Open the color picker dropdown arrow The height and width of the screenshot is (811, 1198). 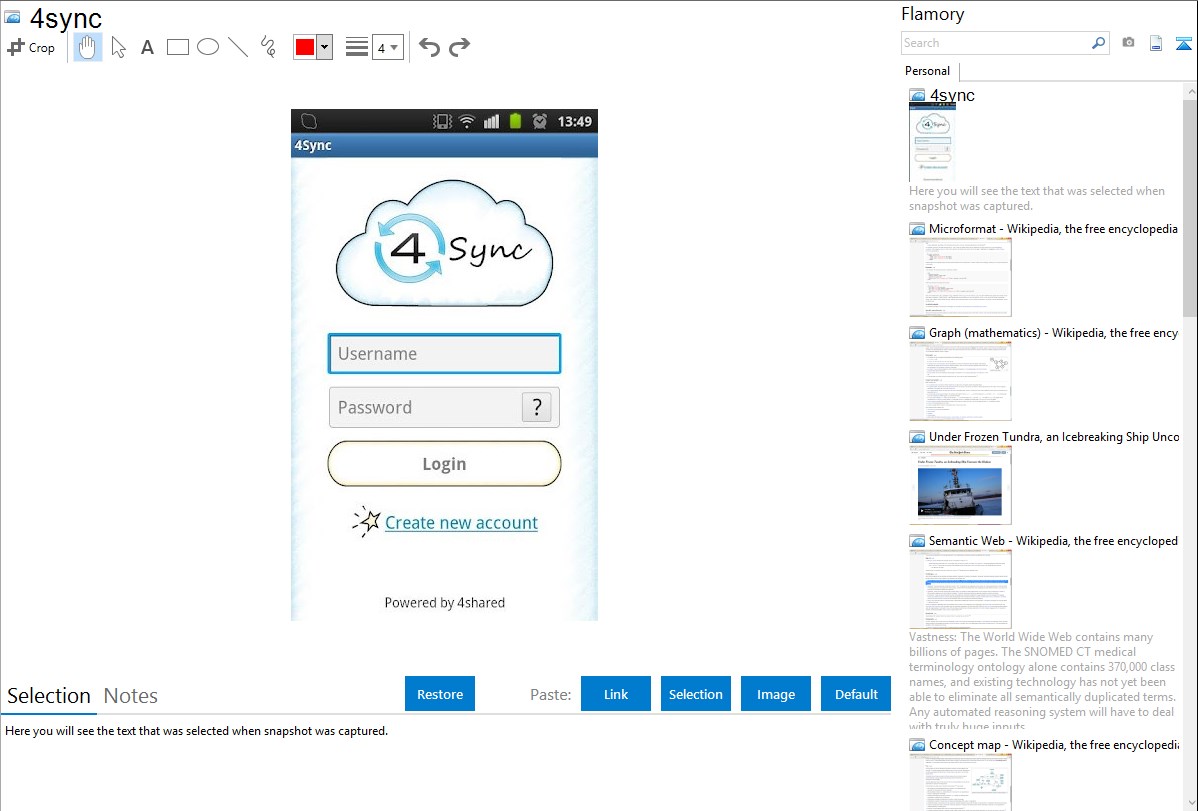[324, 47]
